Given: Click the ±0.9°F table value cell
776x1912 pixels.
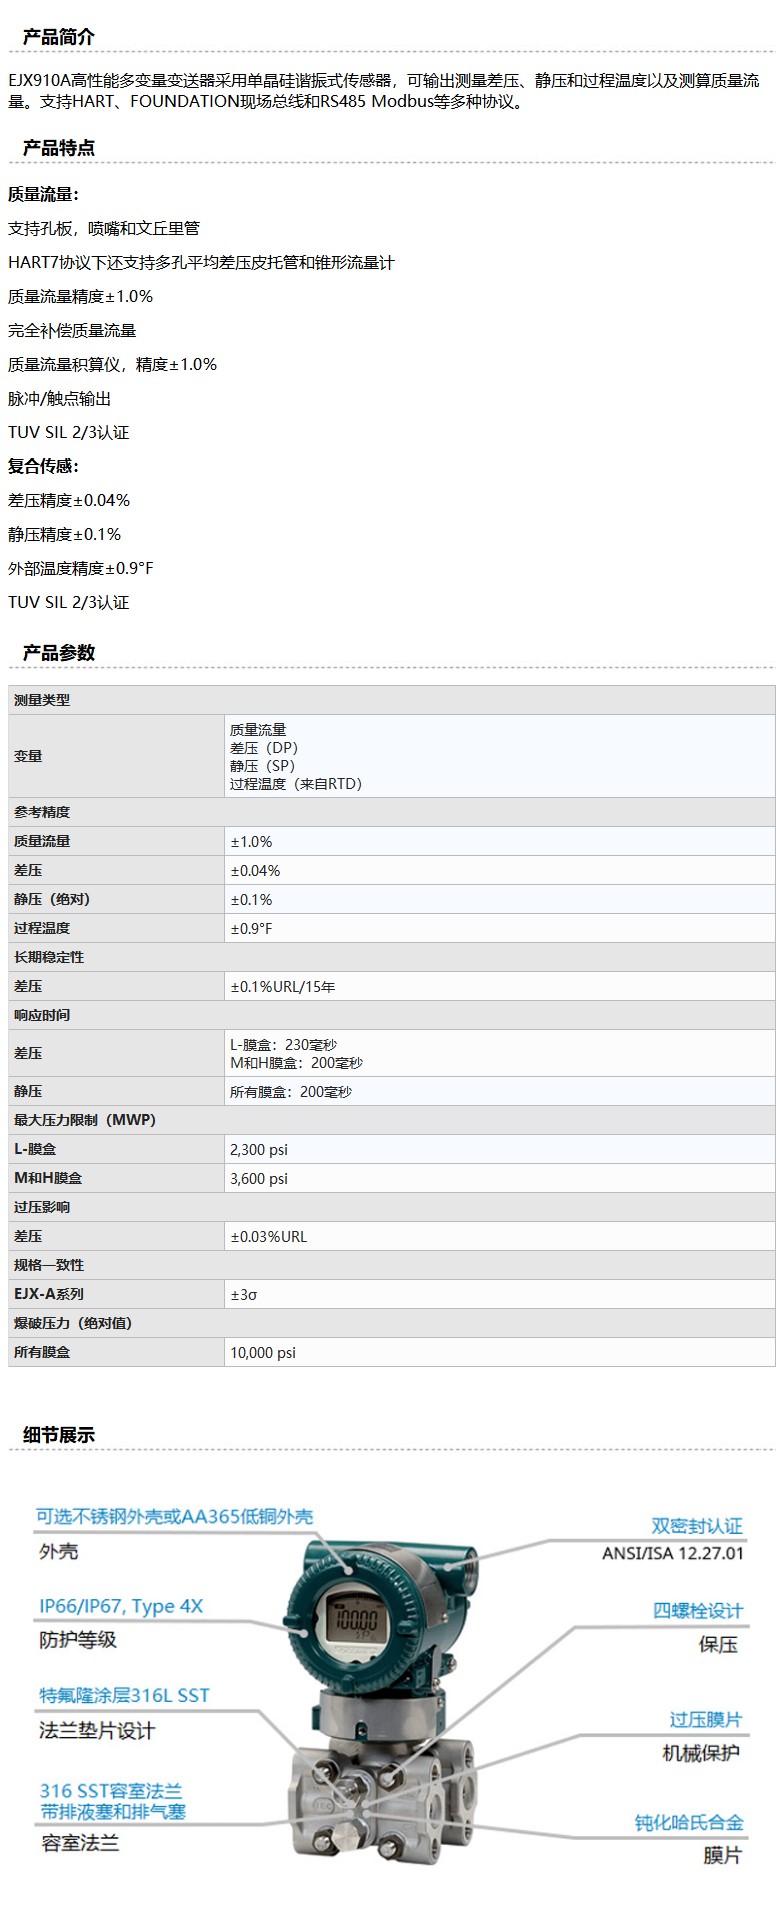Looking at the screenshot, I should pos(499,928).
